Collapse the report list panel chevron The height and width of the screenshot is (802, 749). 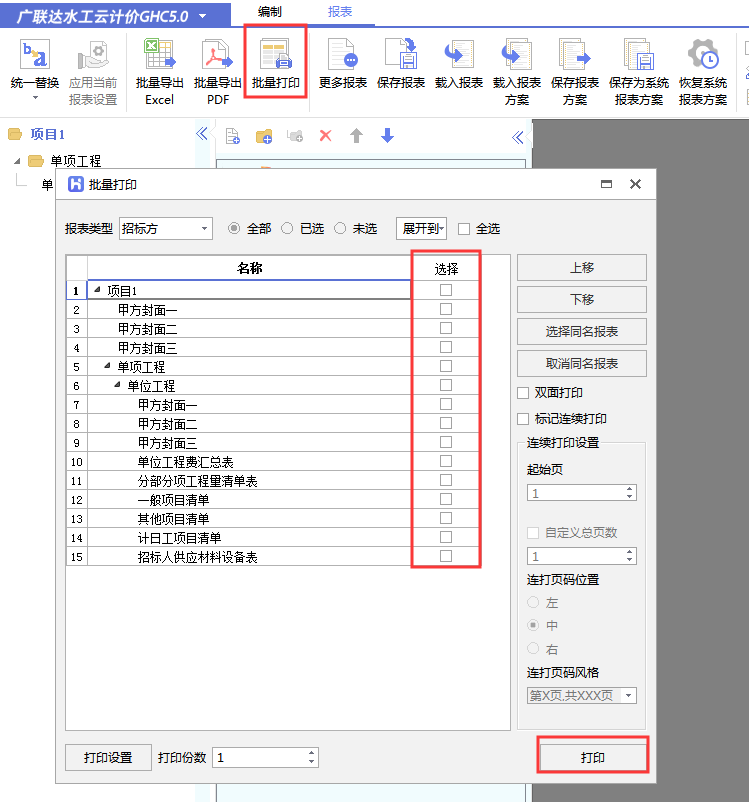(518, 137)
